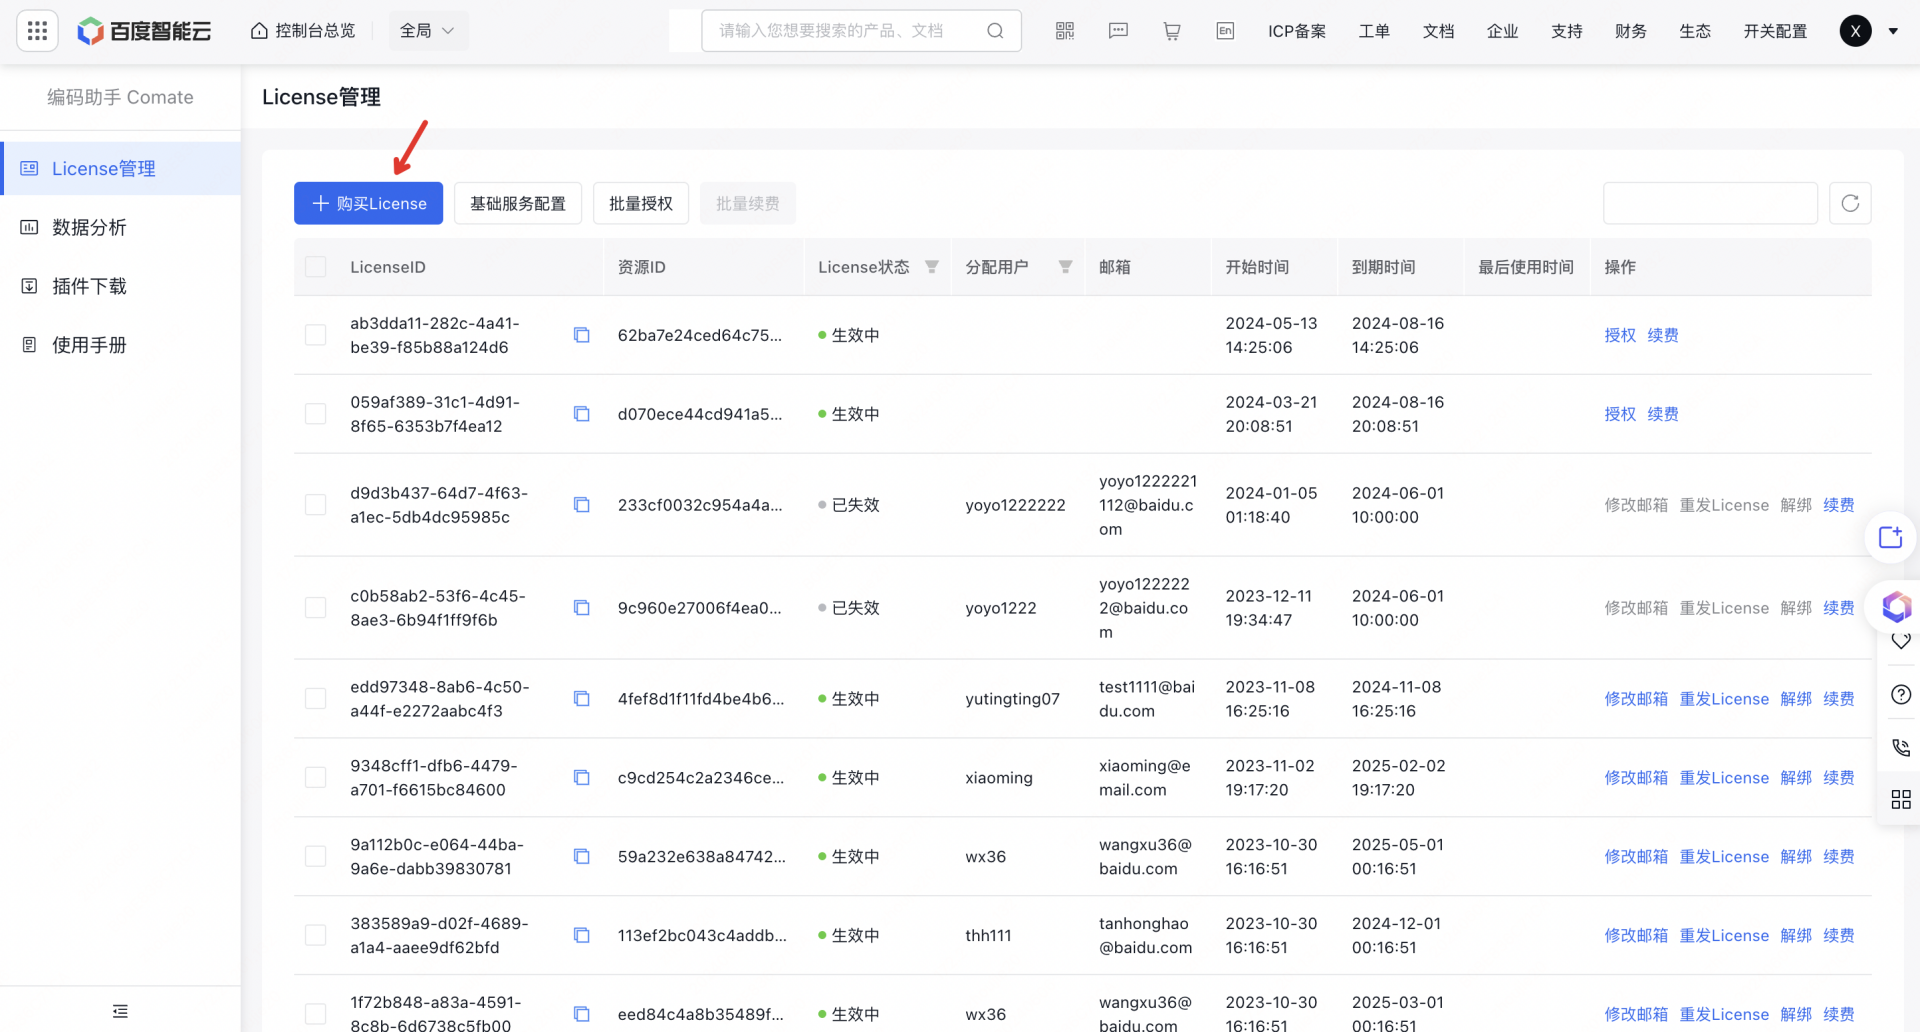Click the floating heart icon
Image resolution: width=1920 pixels, height=1032 pixels.
pyautogui.click(x=1901, y=642)
